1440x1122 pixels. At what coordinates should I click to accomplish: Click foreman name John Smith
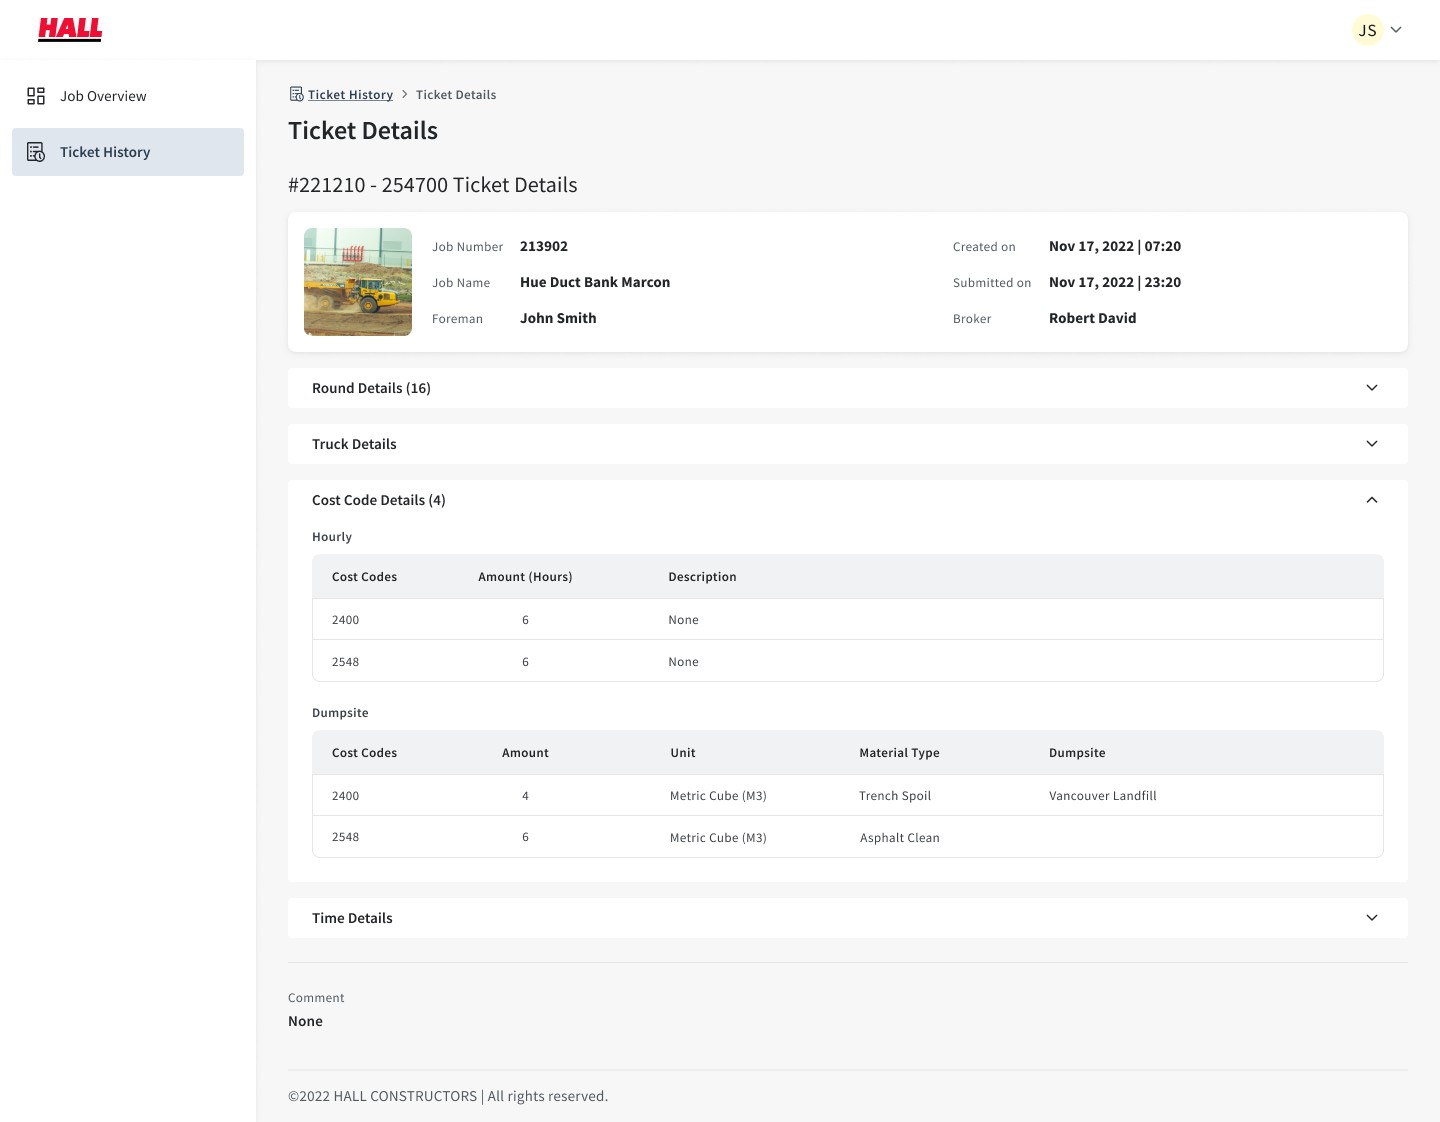[558, 318]
